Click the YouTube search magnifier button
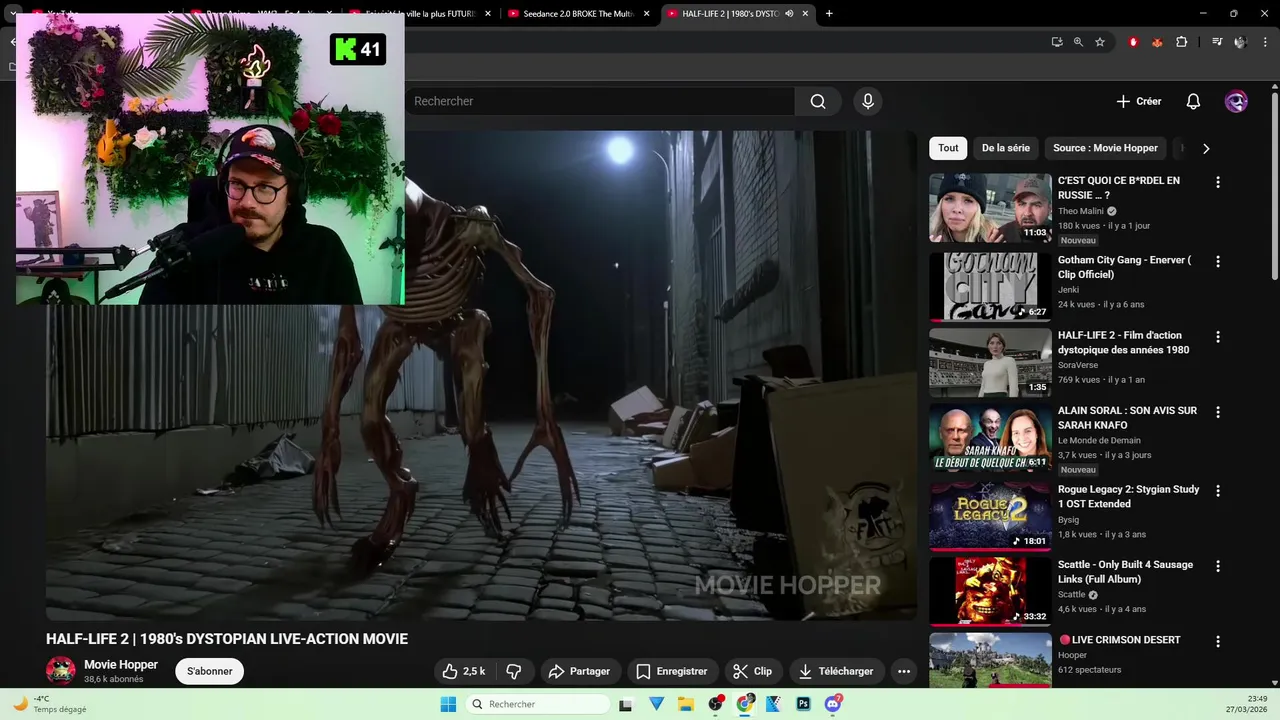This screenshot has height=720, width=1280. (818, 101)
